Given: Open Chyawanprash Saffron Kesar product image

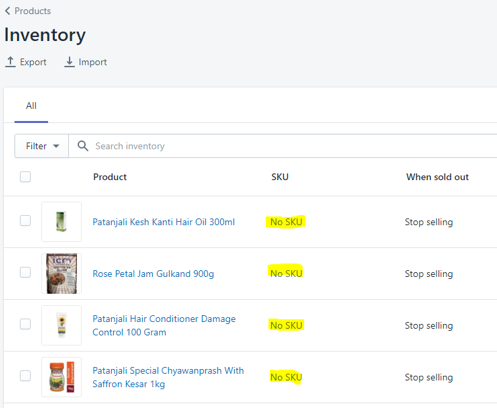Looking at the screenshot, I should pyautogui.click(x=61, y=377).
